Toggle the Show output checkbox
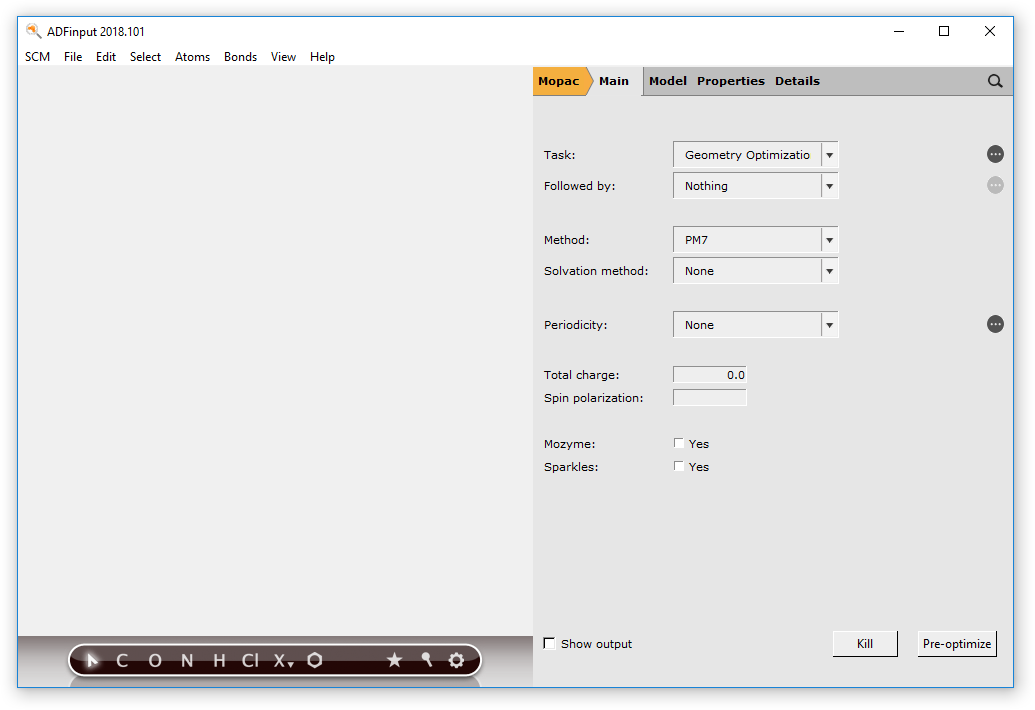Image resolution: width=1035 pixels, height=710 pixels. [x=549, y=644]
